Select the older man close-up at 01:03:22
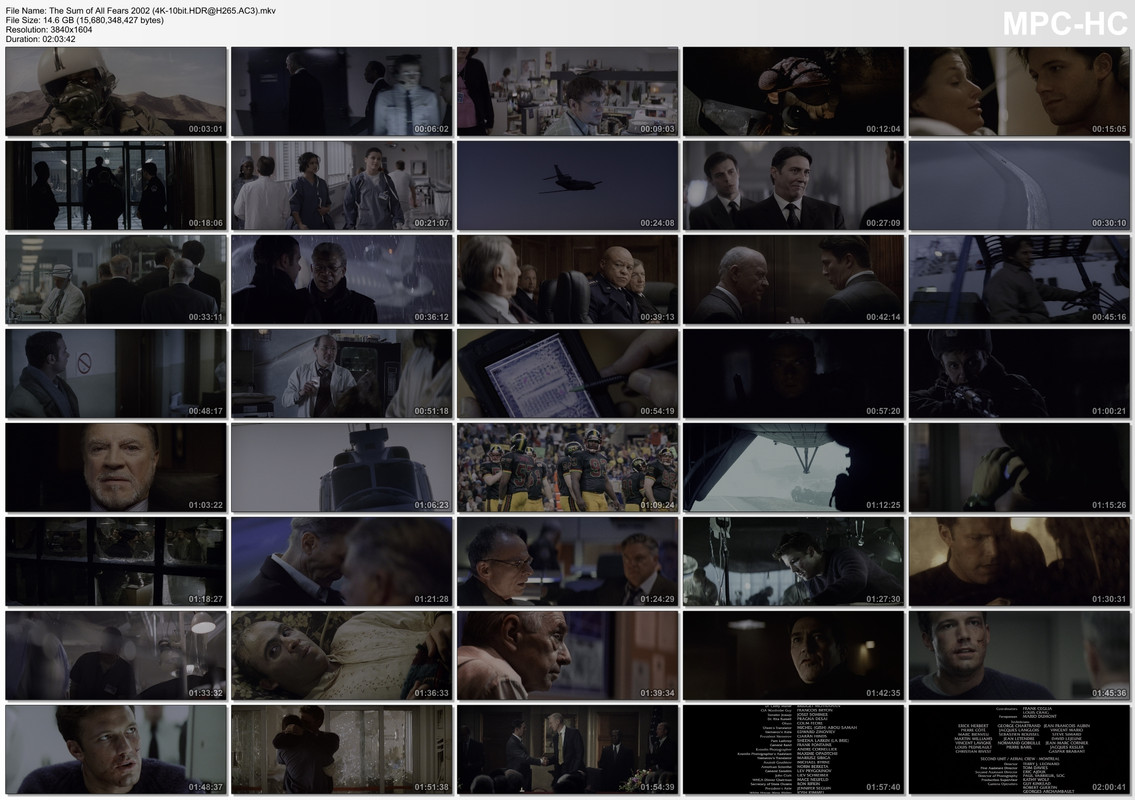 (116, 468)
